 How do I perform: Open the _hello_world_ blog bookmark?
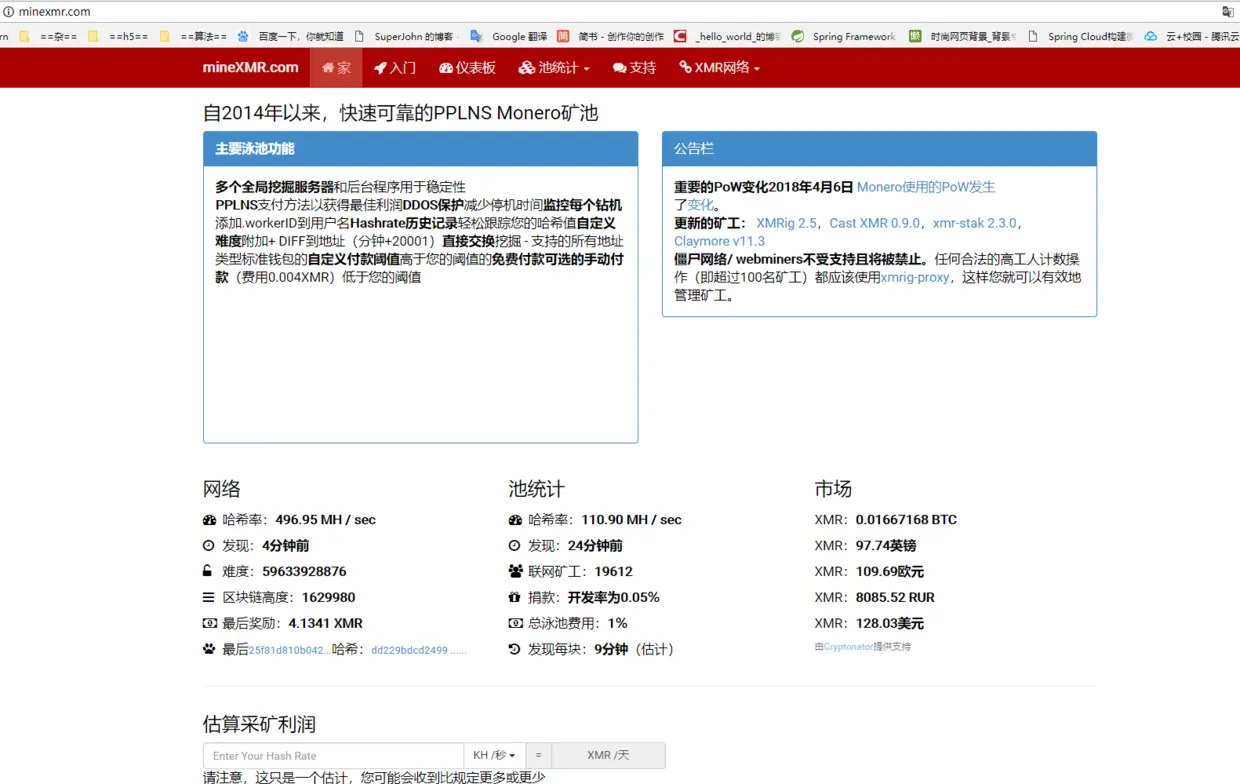point(727,36)
